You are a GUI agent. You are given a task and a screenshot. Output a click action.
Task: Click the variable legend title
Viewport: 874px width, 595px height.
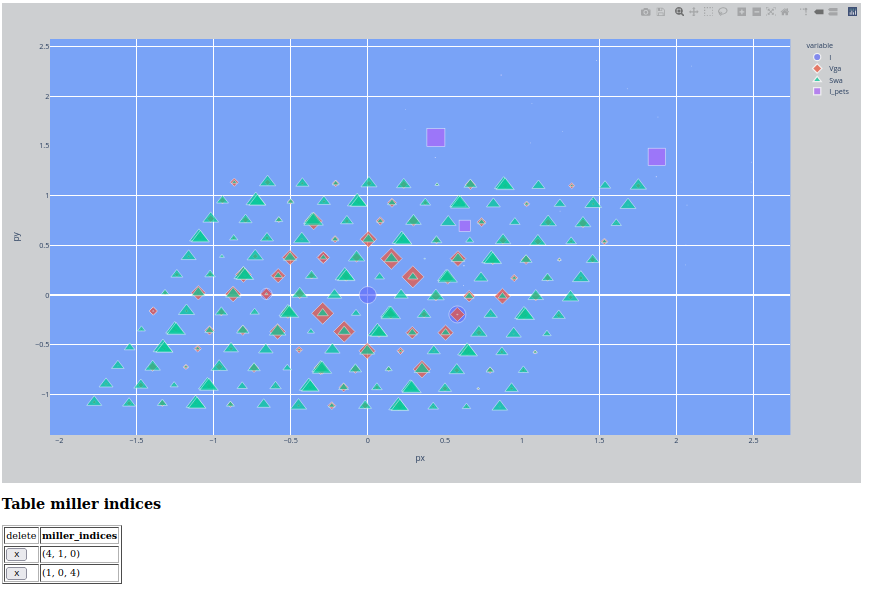(819, 46)
